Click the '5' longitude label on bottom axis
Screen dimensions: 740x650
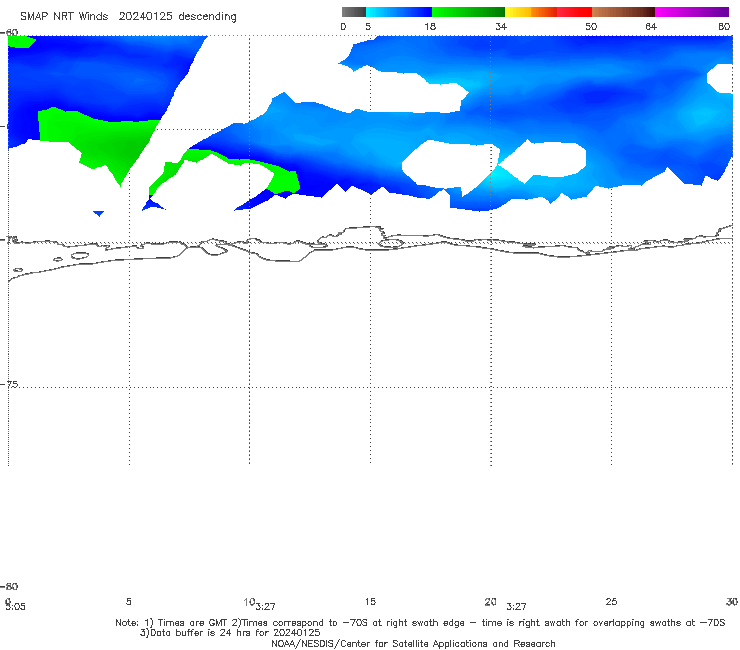(x=128, y=601)
